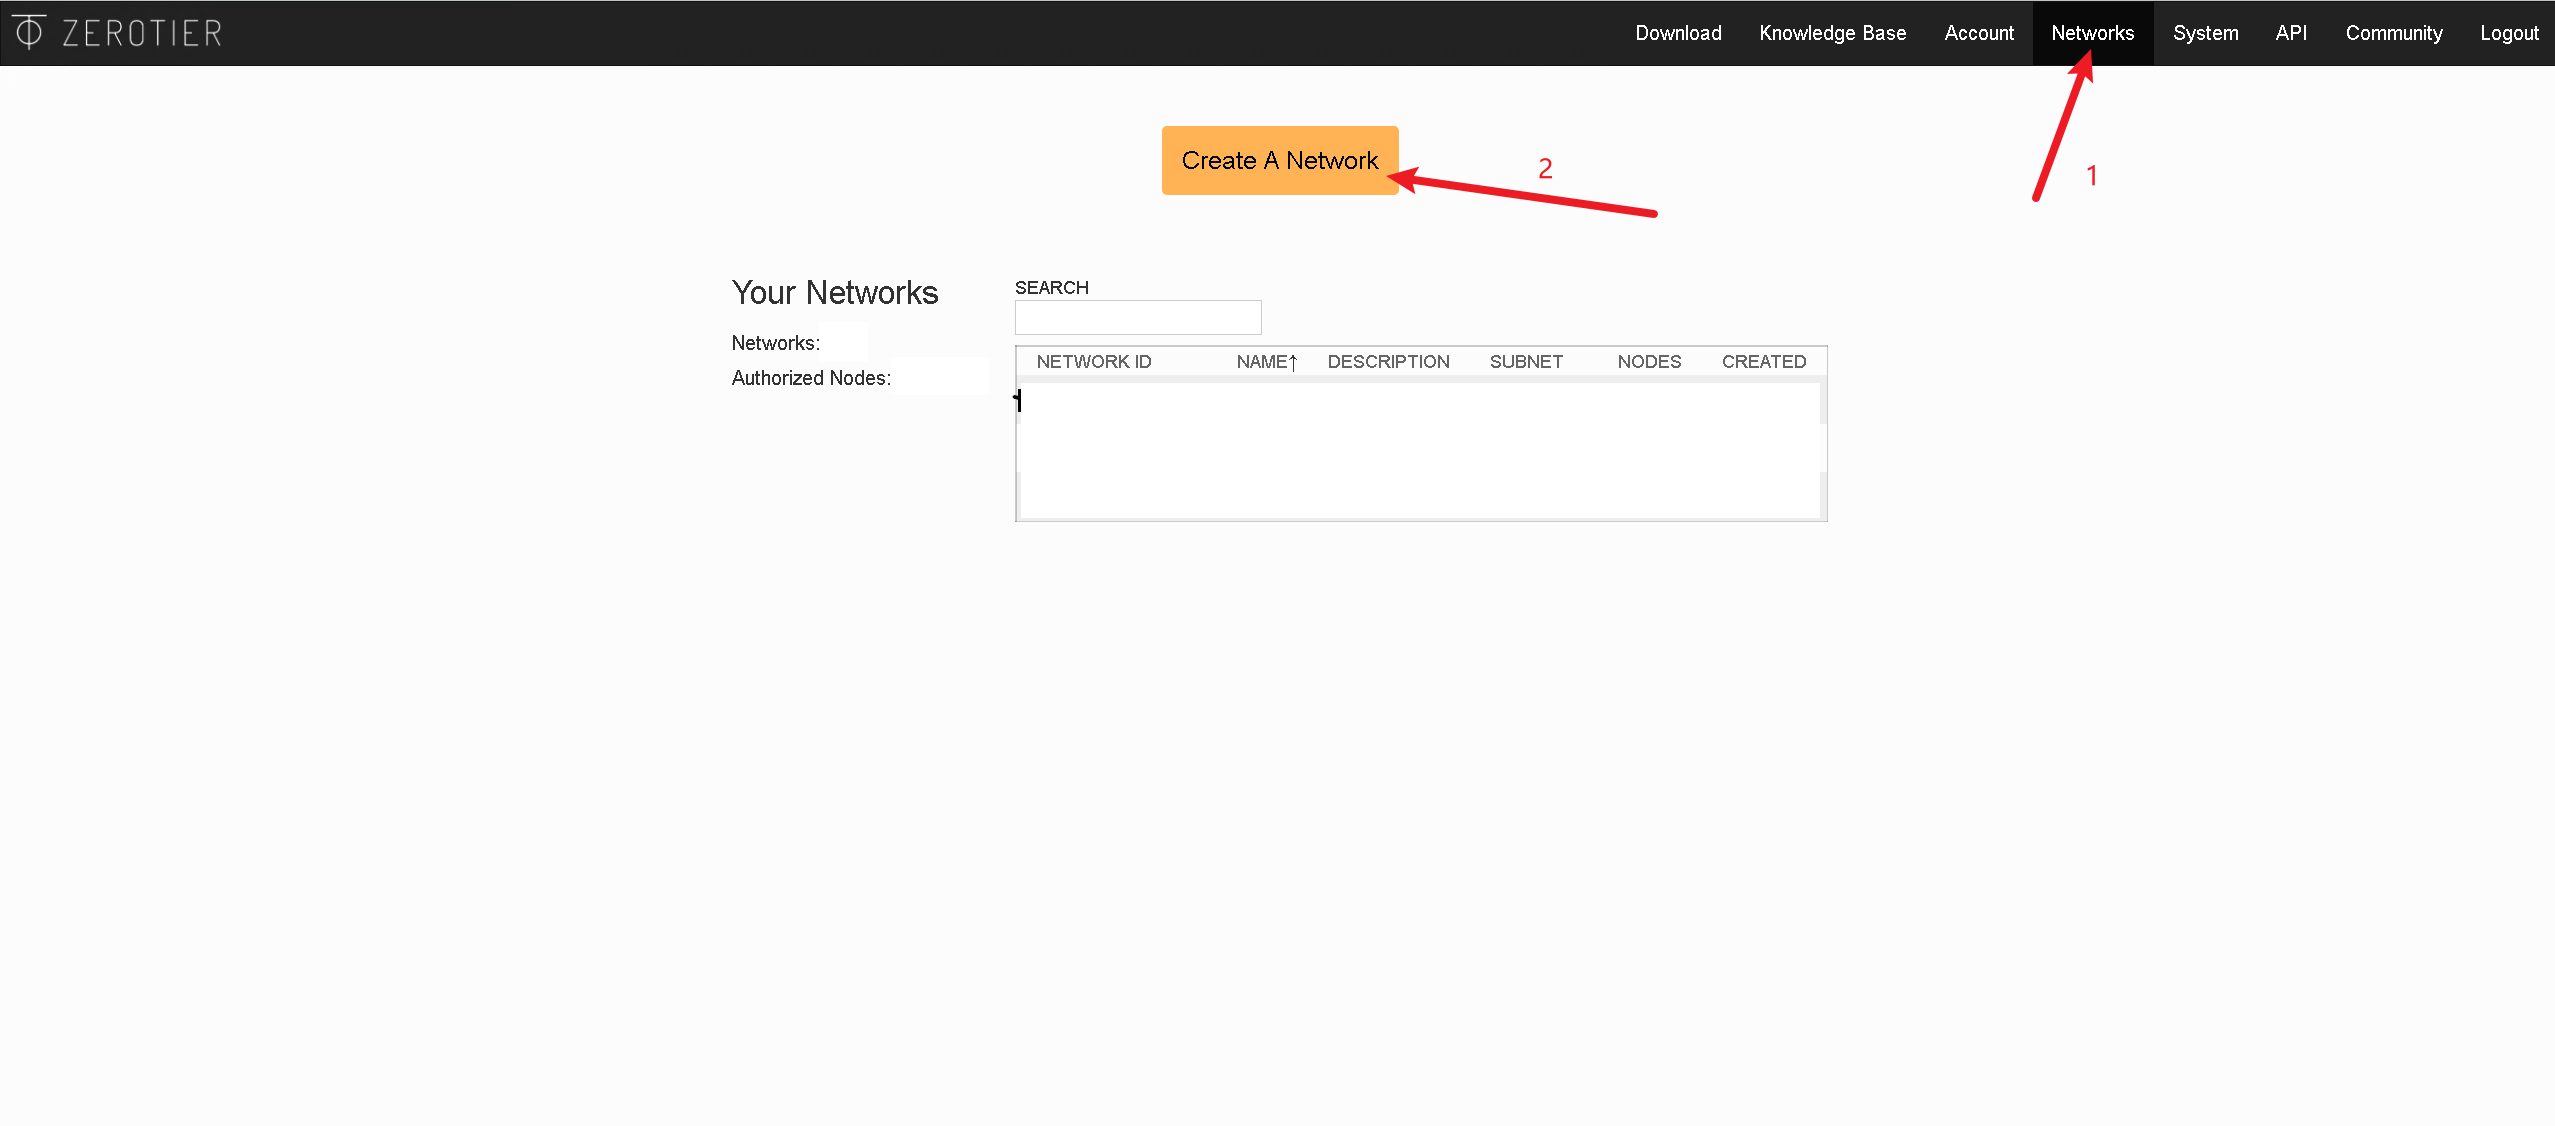Sort table by DESCRIPTION column
The image size is (2555, 1126).
click(x=1388, y=362)
